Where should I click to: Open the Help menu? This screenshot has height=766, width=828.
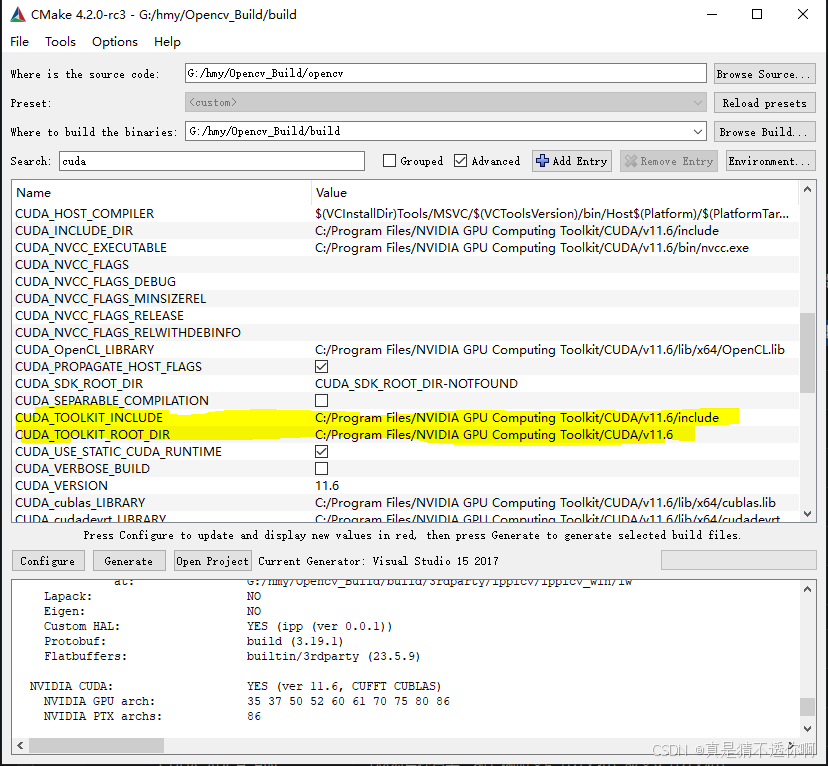pos(167,42)
